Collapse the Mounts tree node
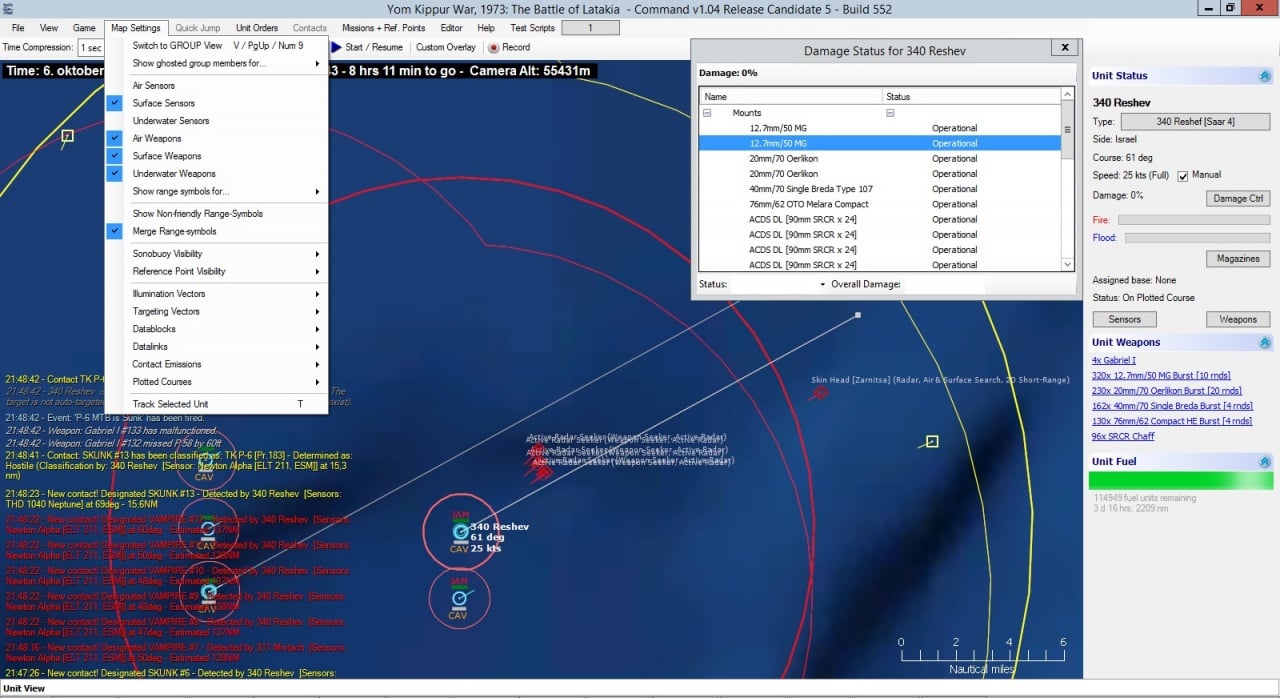1280x698 pixels. point(707,113)
